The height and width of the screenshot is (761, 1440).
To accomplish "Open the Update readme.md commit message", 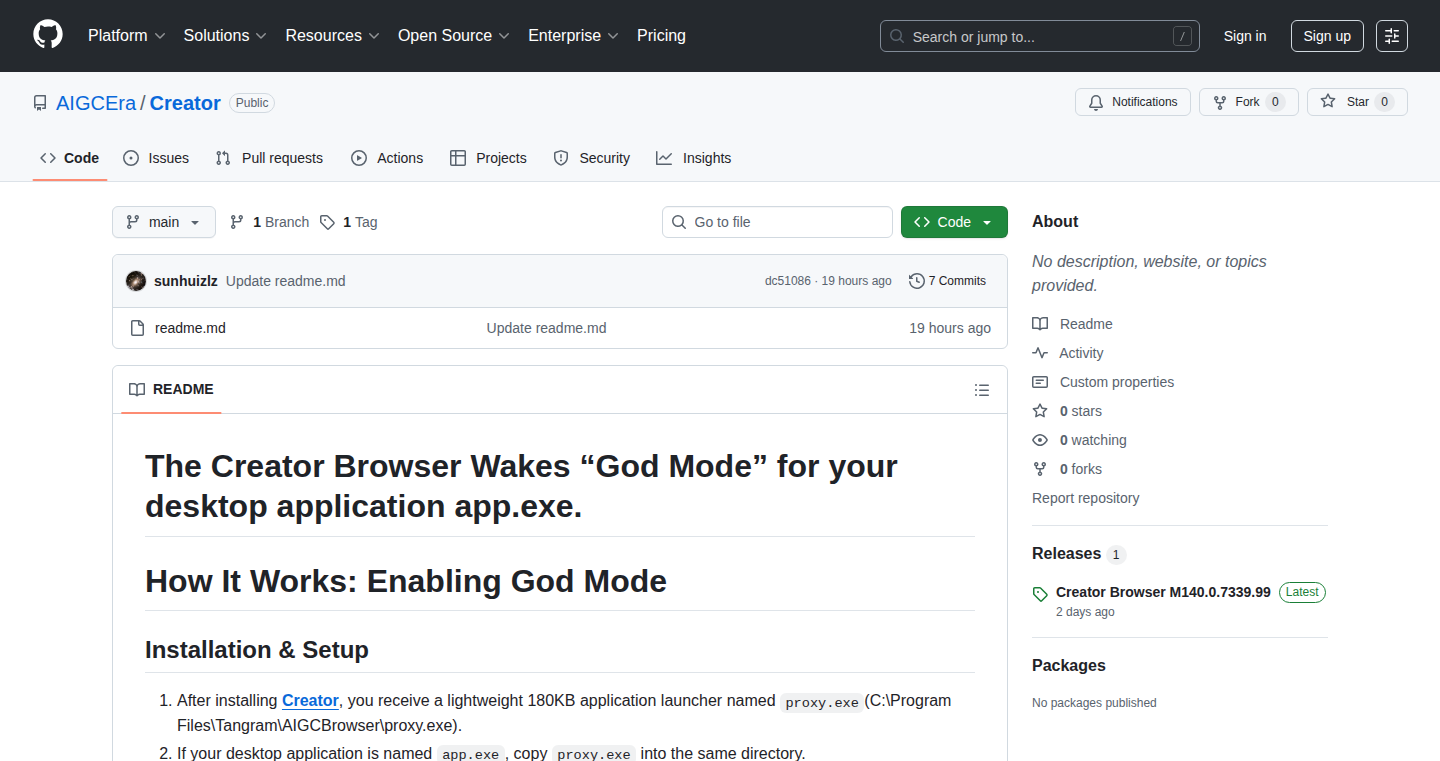I will [x=286, y=281].
